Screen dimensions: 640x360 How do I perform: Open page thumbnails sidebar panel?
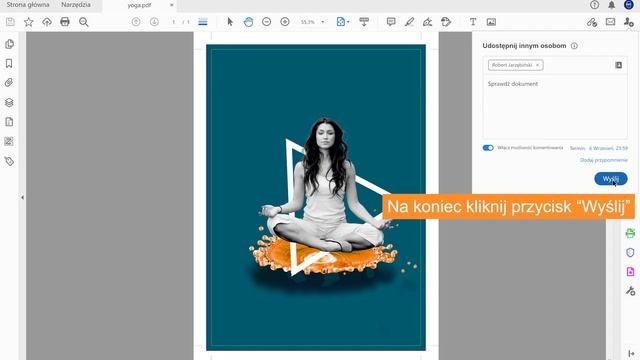coord(9,44)
